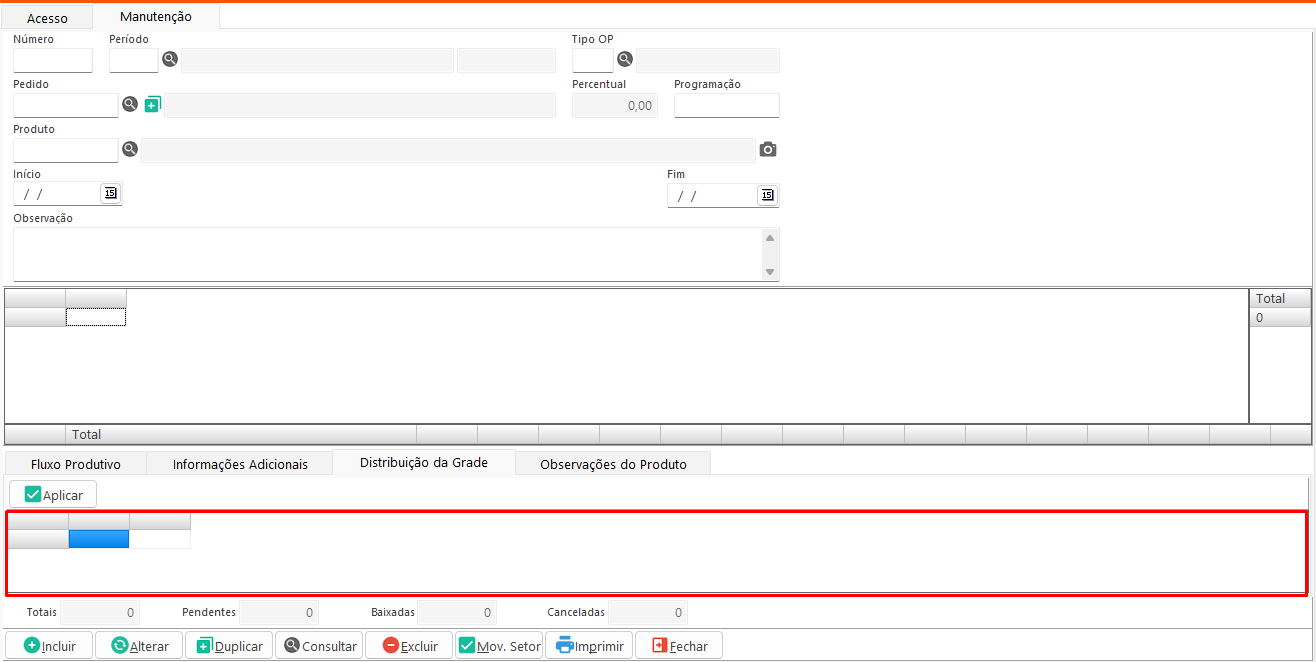Screen dimensions: 1316x662
Task: Select the highlighted blue grid cell
Action: click(x=99, y=539)
